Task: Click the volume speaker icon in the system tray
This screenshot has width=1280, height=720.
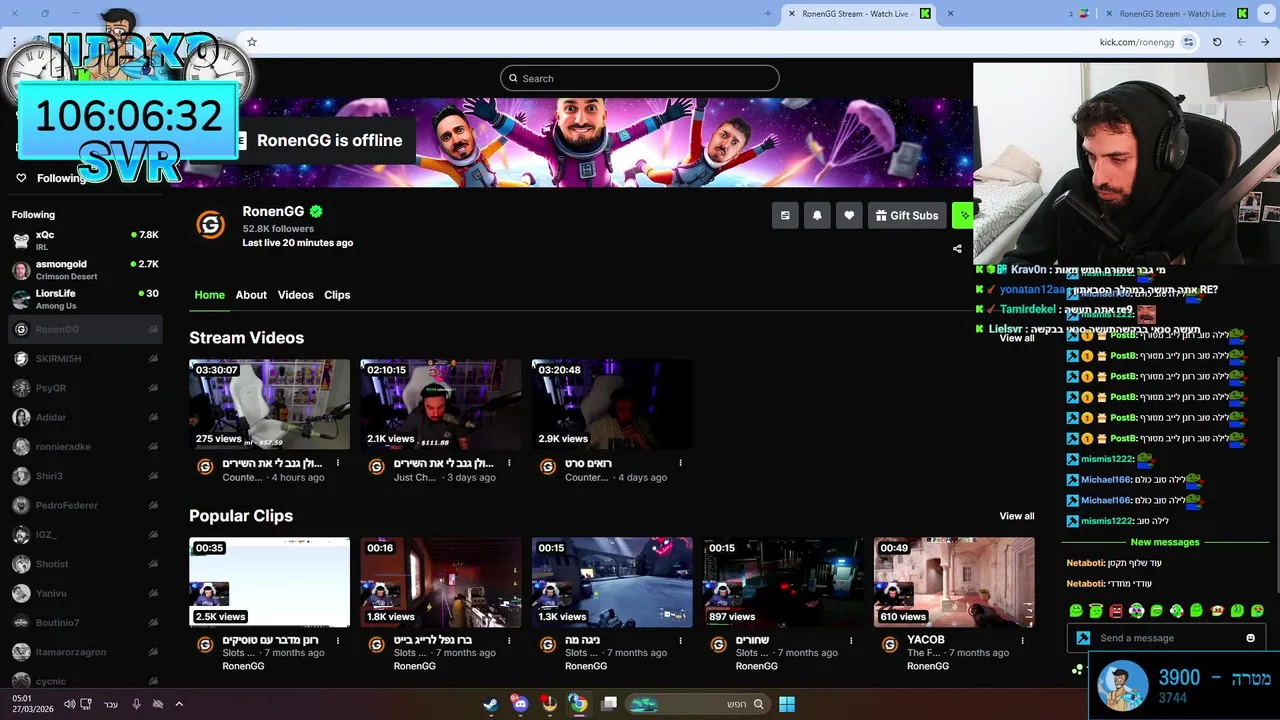Action: coord(69,704)
